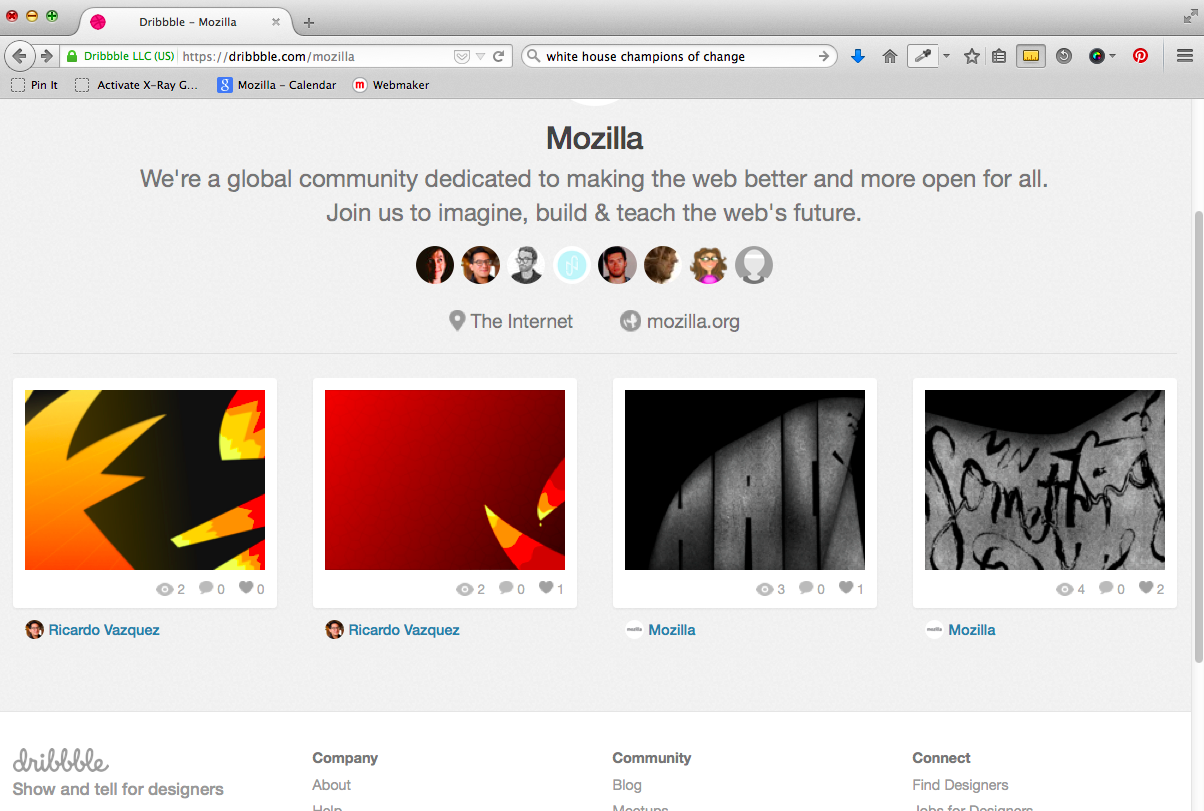
Task: Open Webmaker bookmark
Action: tap(391, 85)
